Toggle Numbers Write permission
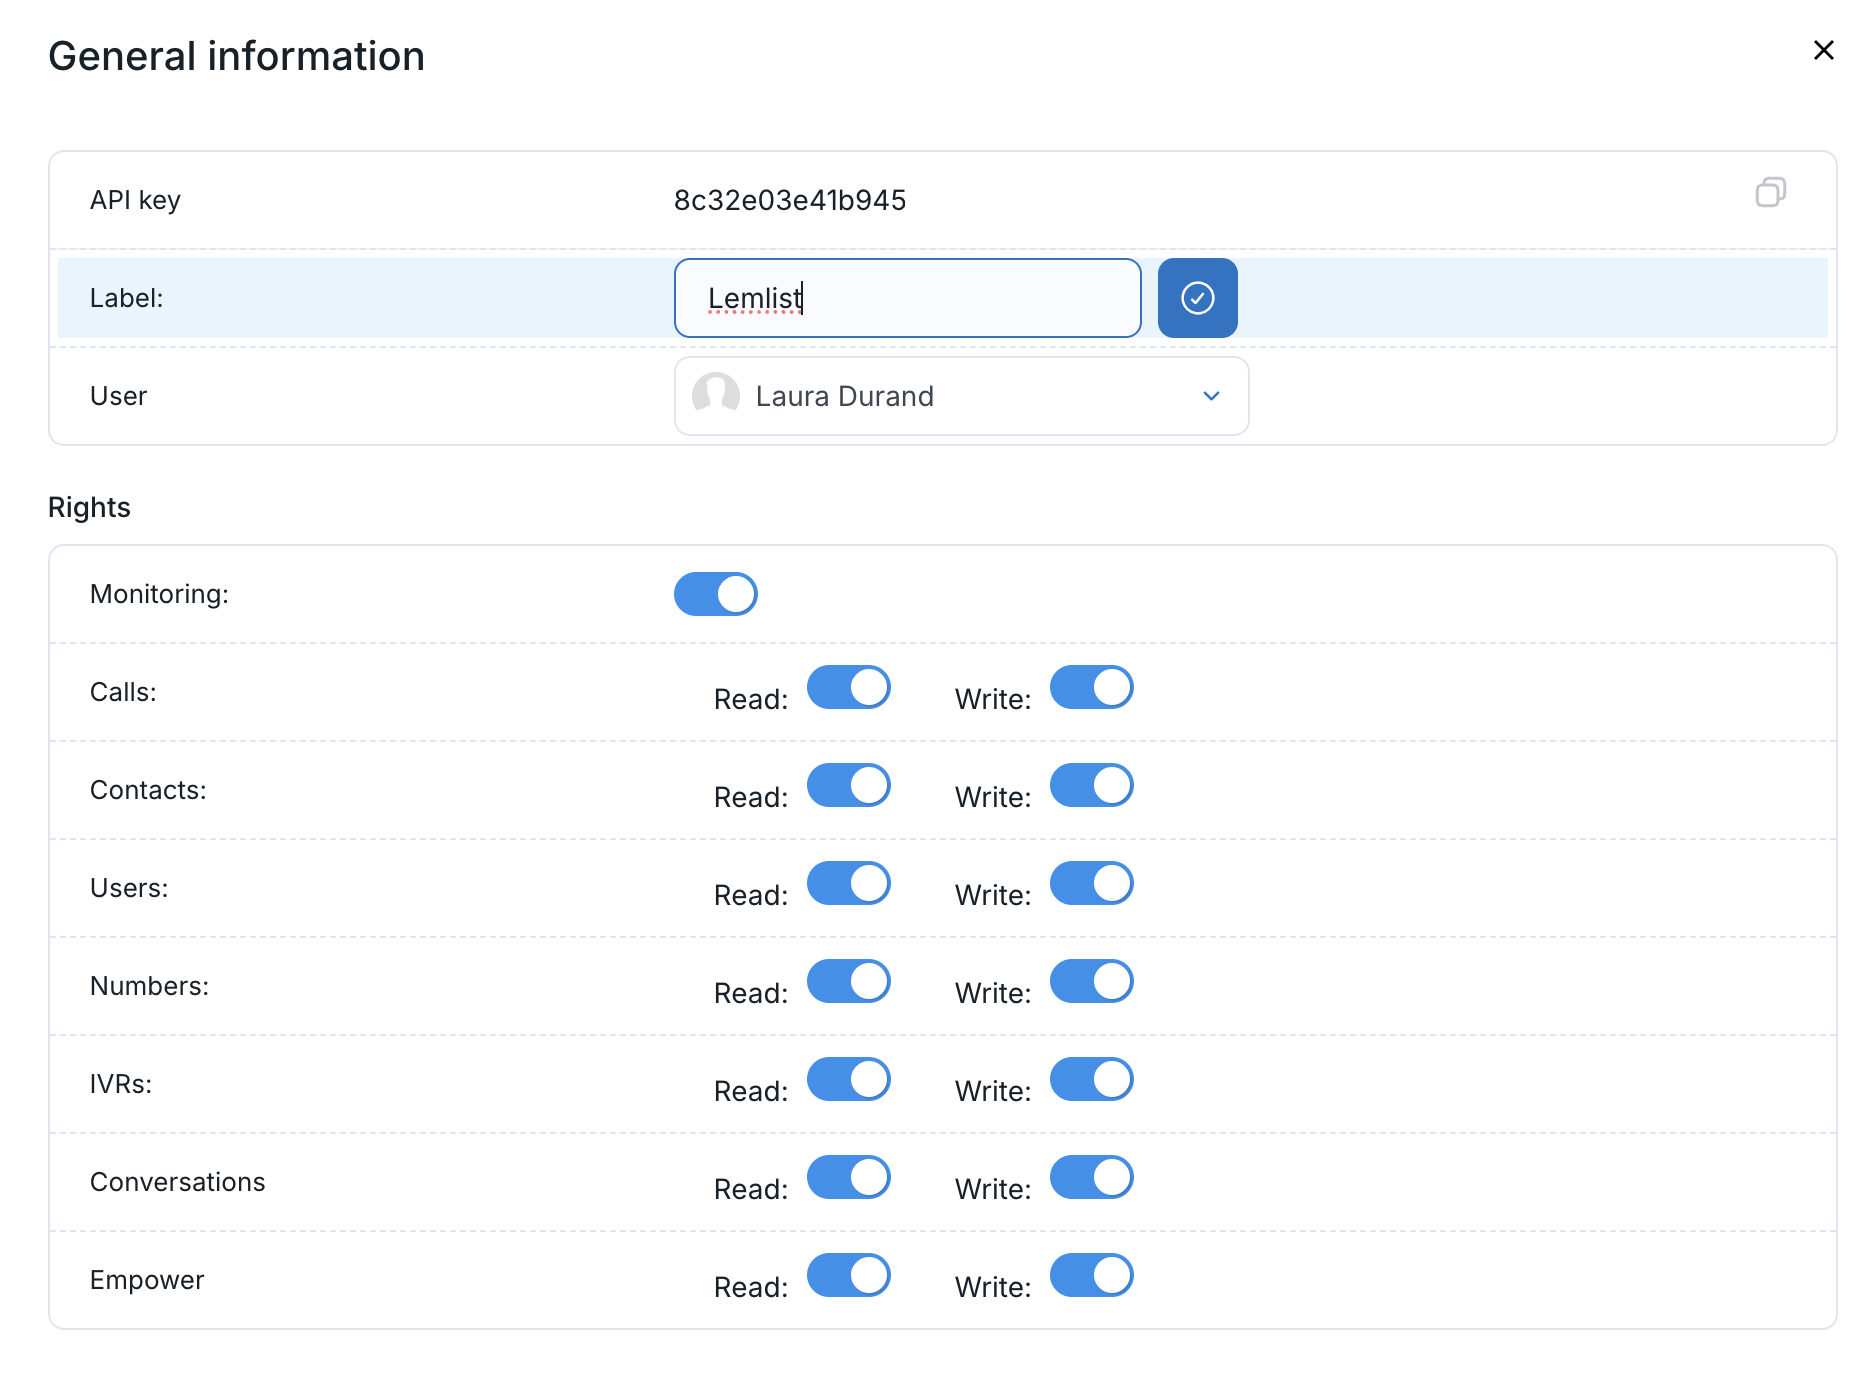The height and width of the screenshot is (1382, 1870). (1091, 981)
